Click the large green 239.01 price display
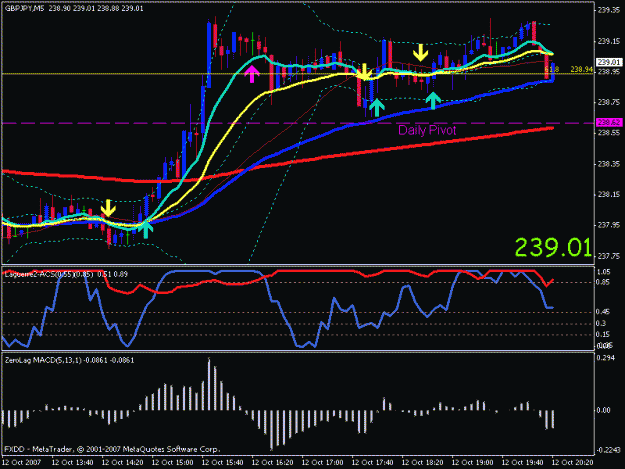The image size is (625, 469). [x=552, y=247]
